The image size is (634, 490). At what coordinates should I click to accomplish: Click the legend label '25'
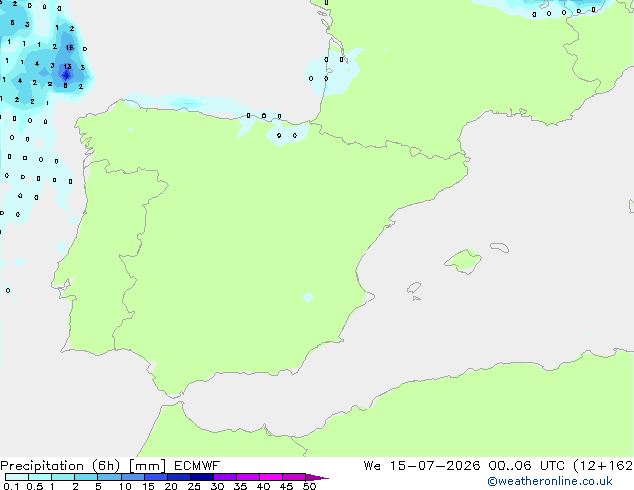point(194,486)
